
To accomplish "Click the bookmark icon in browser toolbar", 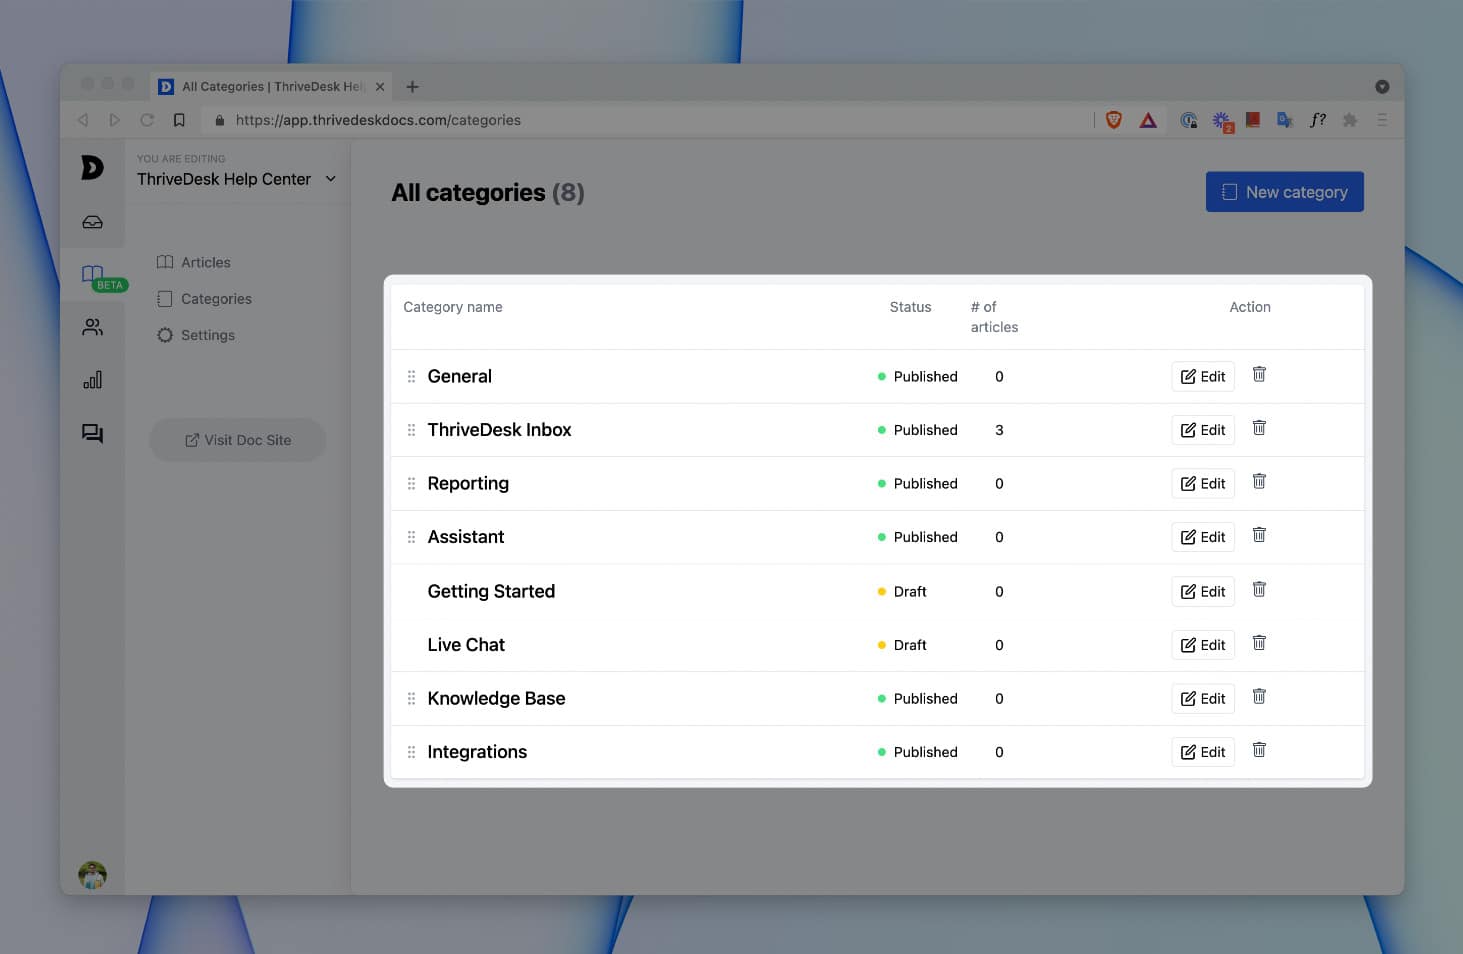I will click(x=179, y=120).
